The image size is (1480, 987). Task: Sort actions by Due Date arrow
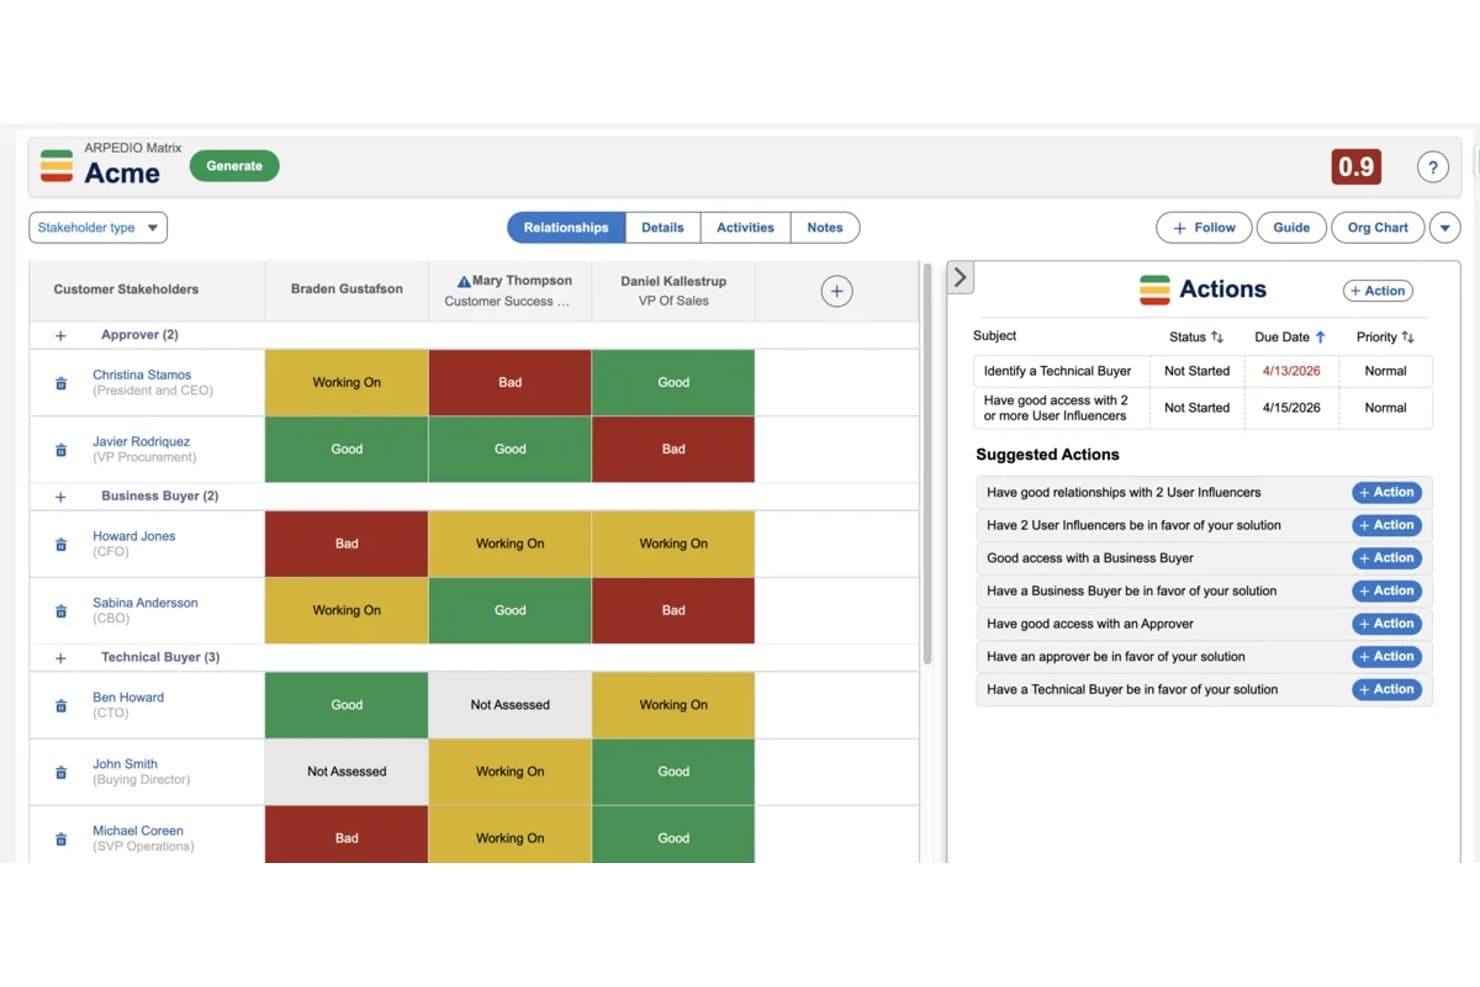click(1320, 337)
